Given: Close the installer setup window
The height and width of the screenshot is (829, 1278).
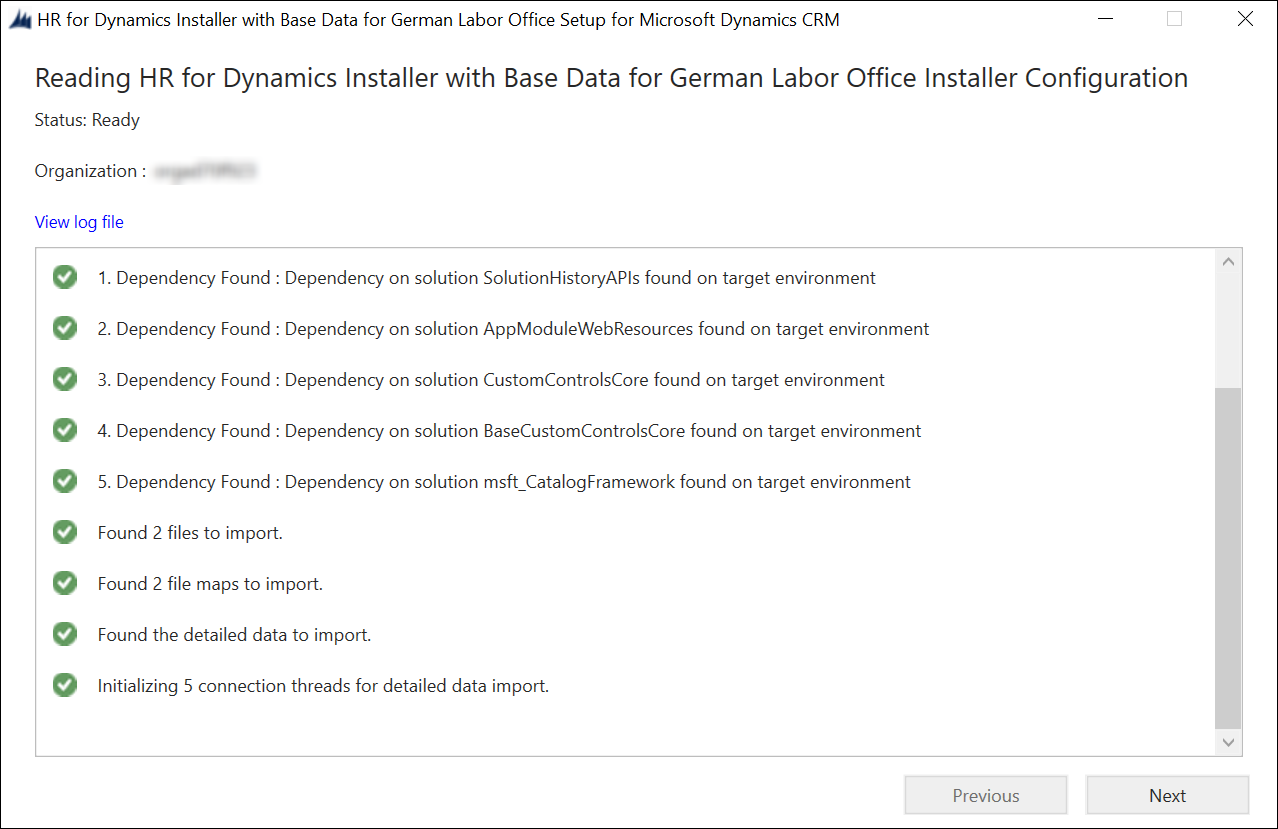Looking at the screenshot, I should (x=1245, y=19).
